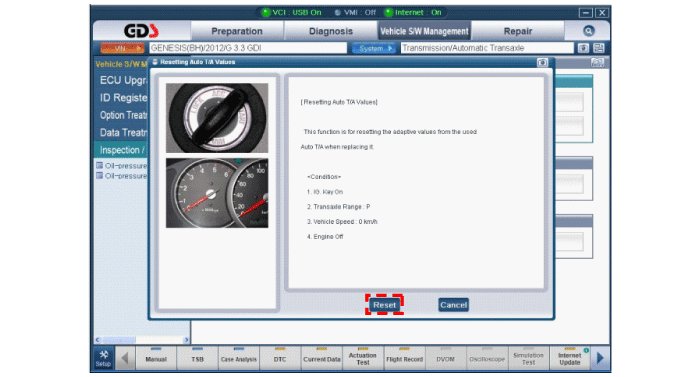This screenshot has height=377, width=700.
Task: Click the GENESIS vehicle info field
Action: coord(248,48)
